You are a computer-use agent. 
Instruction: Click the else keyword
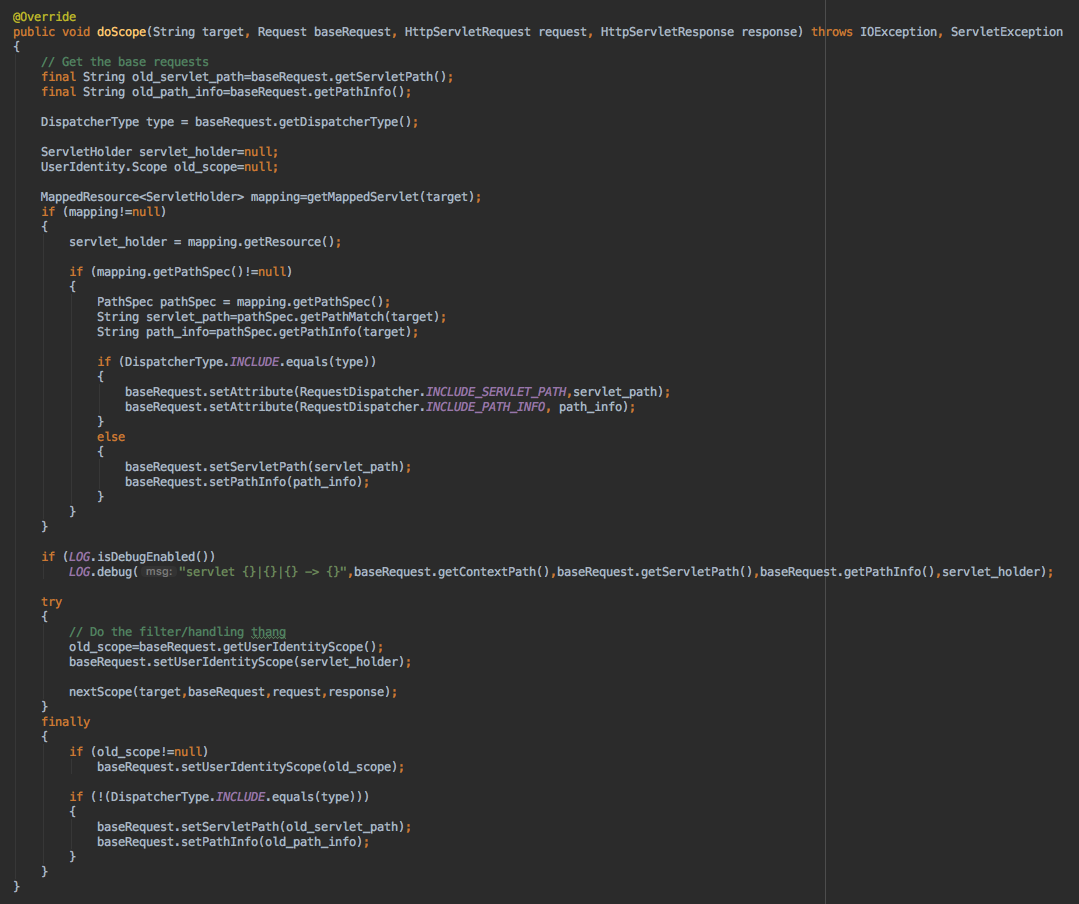(x=111, y=437)
